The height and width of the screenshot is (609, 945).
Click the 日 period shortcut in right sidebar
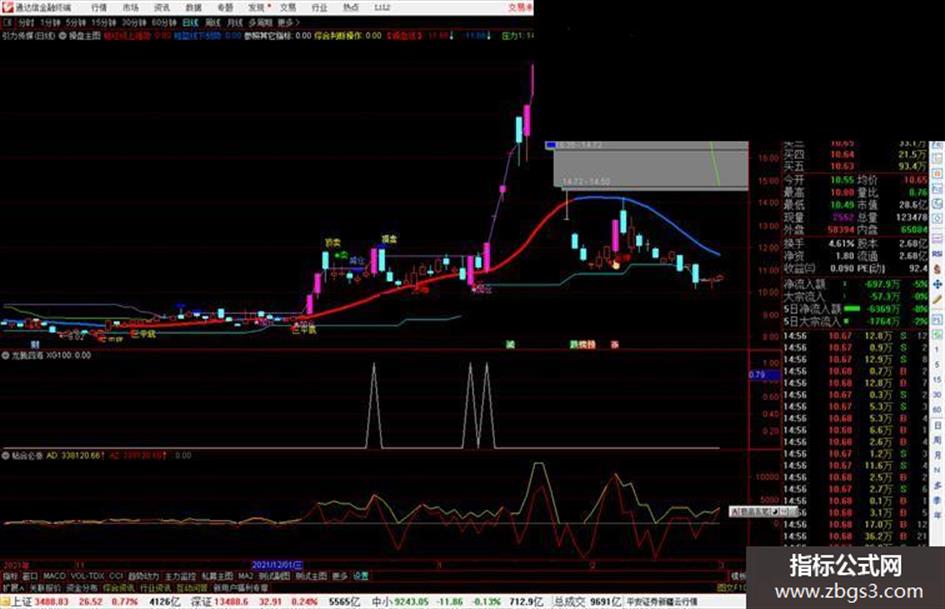(x=937, y=425)
